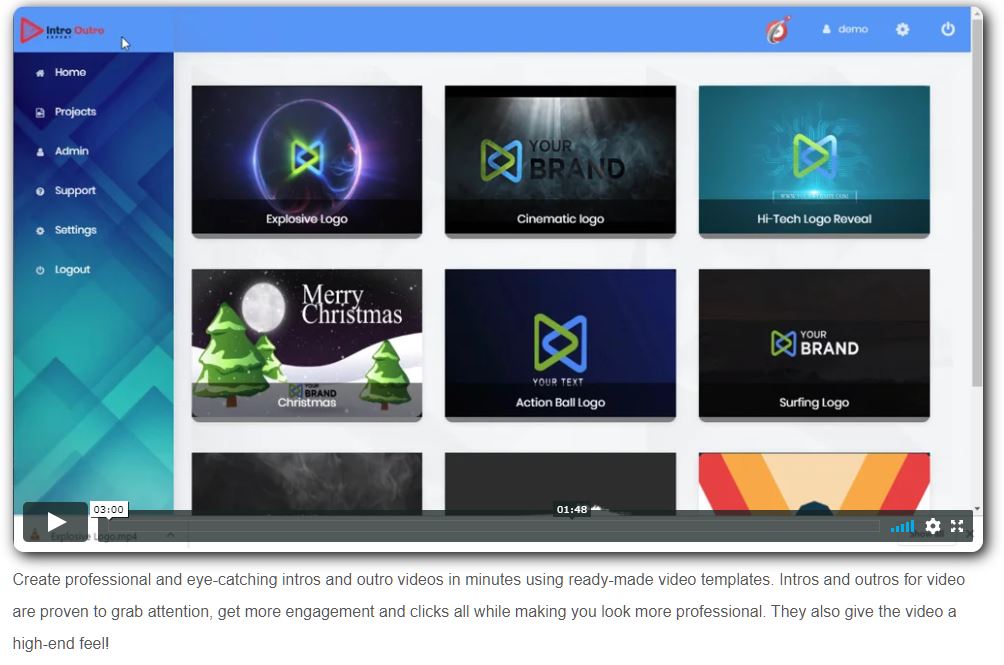Pick the Merry Christmas template thumbnail
This screenshot has height=665, width=1004.
(307, 343)
